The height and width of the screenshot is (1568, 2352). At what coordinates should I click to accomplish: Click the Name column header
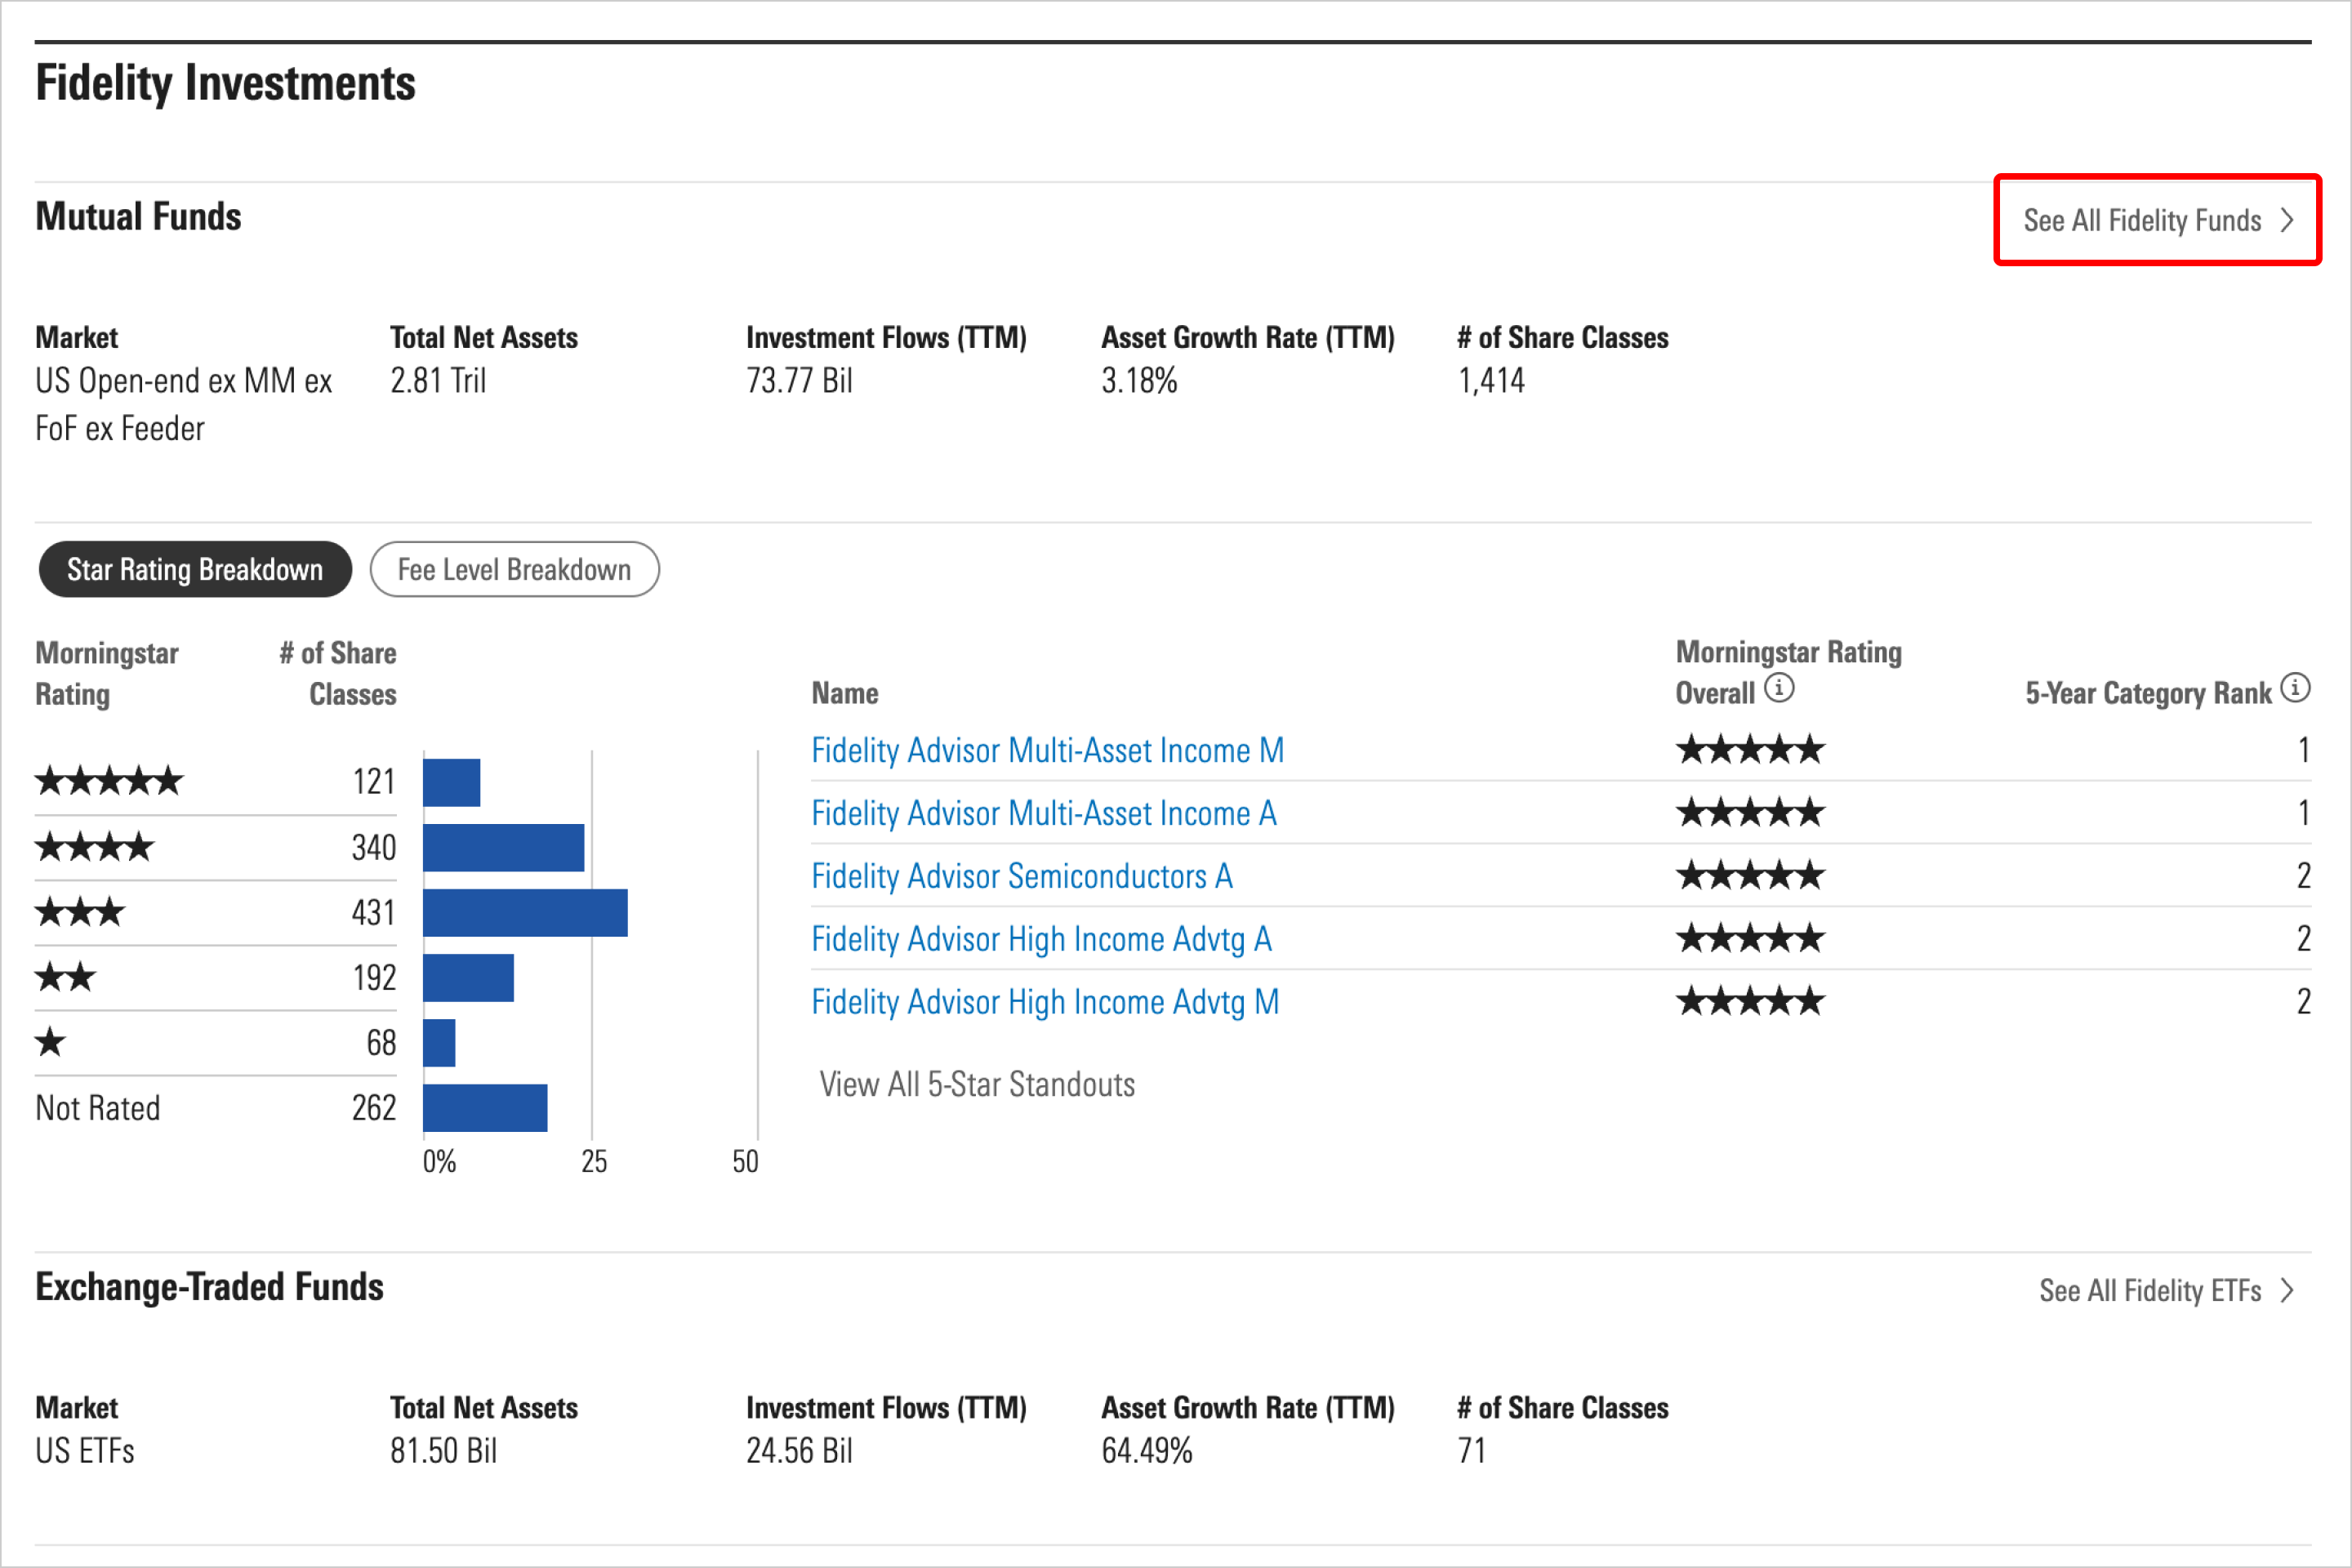tap(845, 693)
